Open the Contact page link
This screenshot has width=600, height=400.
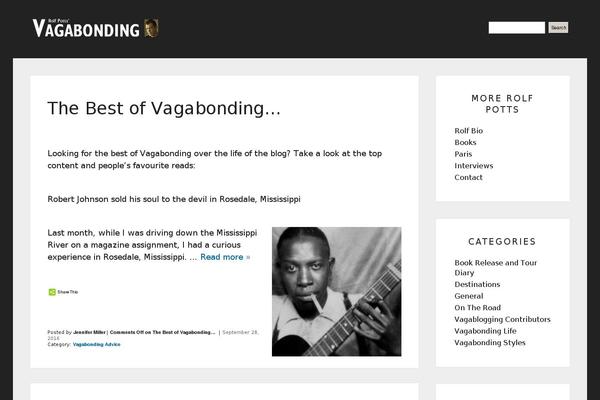pyautogui.click(x=468, y=177)
